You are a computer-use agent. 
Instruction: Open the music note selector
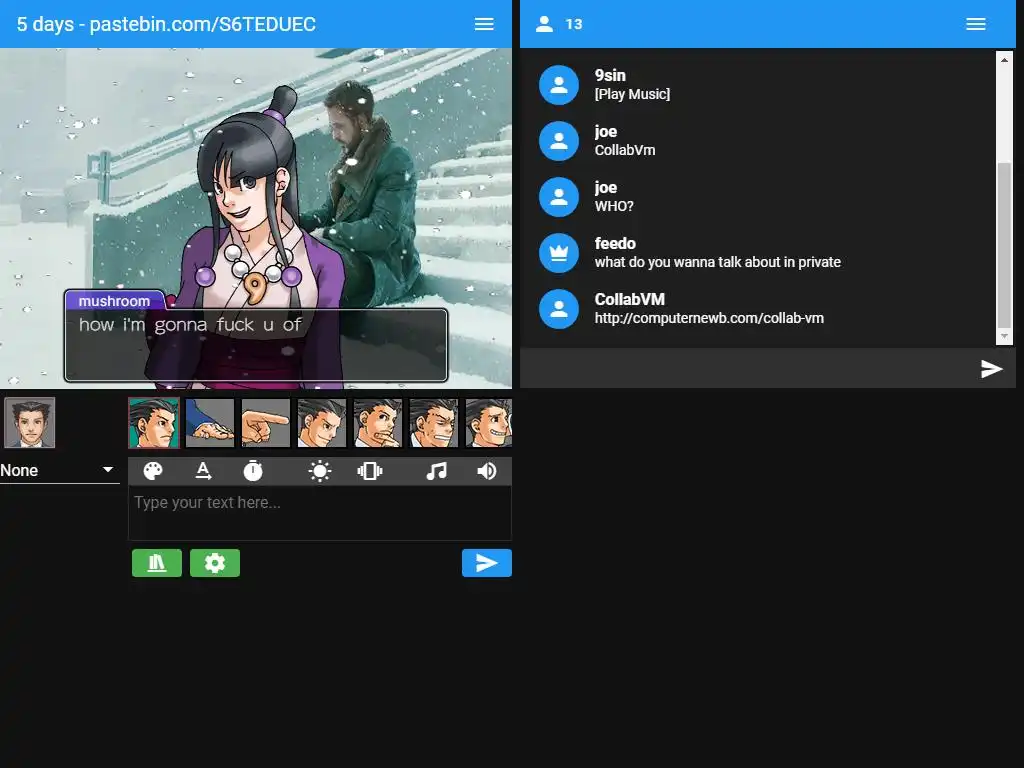[436, 471]
